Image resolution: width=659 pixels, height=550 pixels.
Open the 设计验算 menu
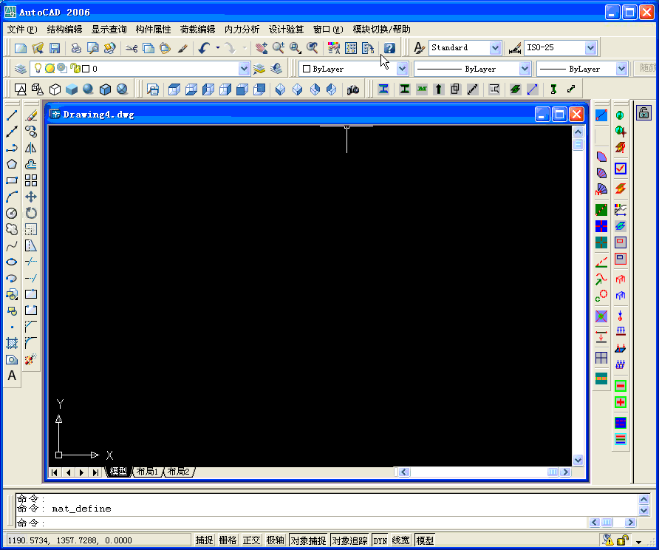286,29
